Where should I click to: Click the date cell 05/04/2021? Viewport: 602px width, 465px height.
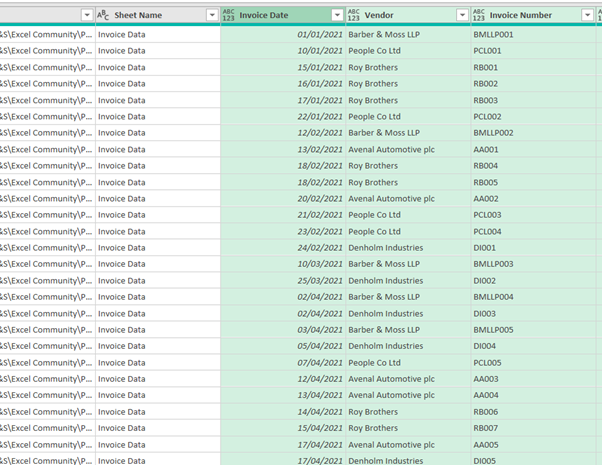tap(283, 346)
